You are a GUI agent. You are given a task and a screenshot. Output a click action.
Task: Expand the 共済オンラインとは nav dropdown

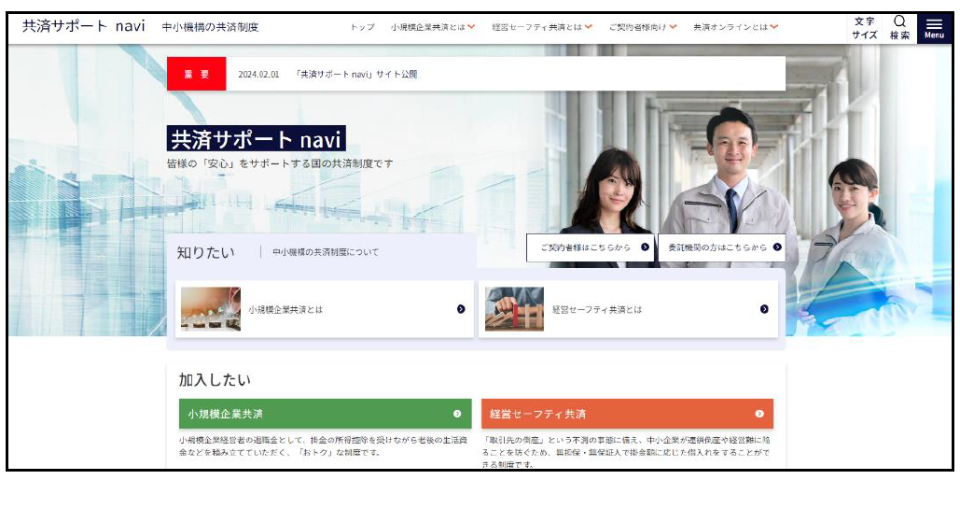click(774, 27)
